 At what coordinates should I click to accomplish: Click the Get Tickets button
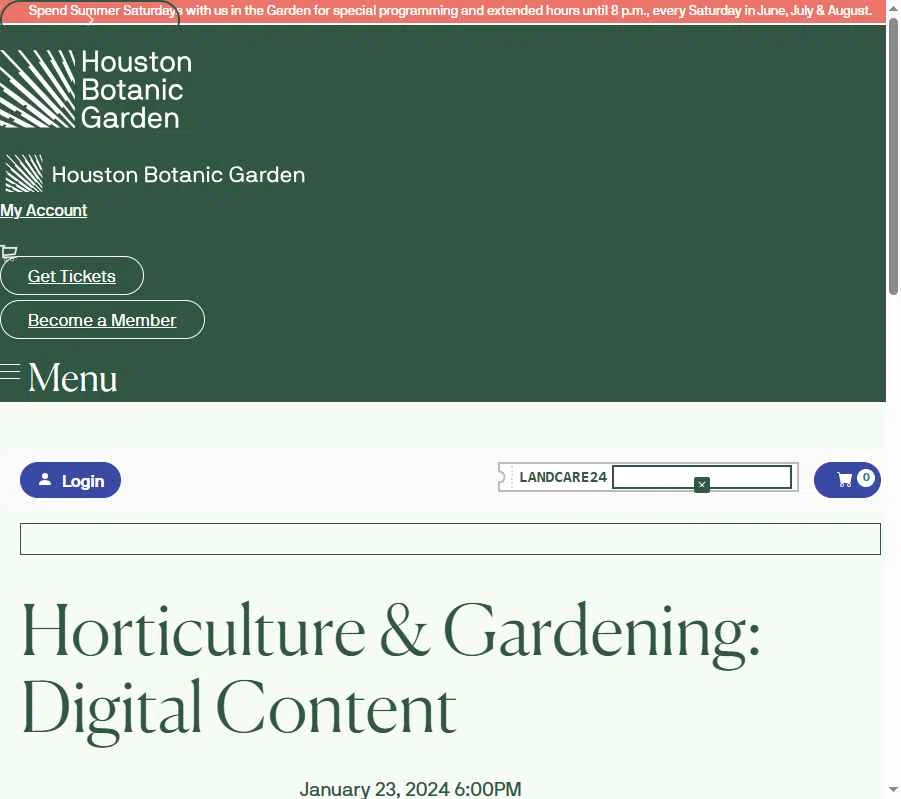(72, 276)
